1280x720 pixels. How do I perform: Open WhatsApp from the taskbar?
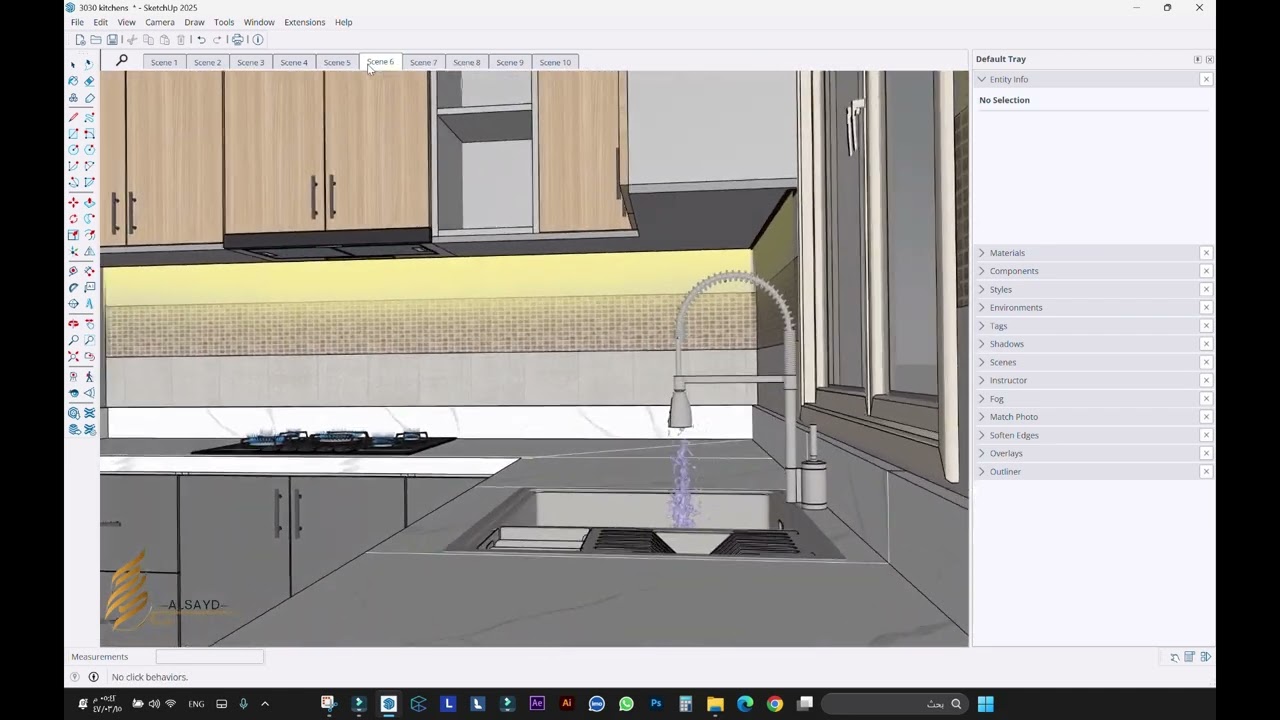pos(626,704)
